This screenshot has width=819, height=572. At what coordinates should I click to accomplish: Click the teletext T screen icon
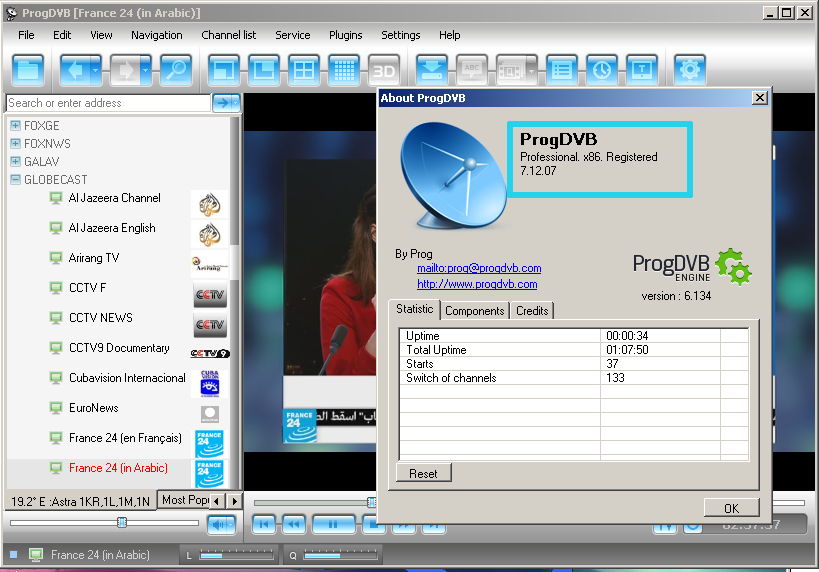coord(642,69)
